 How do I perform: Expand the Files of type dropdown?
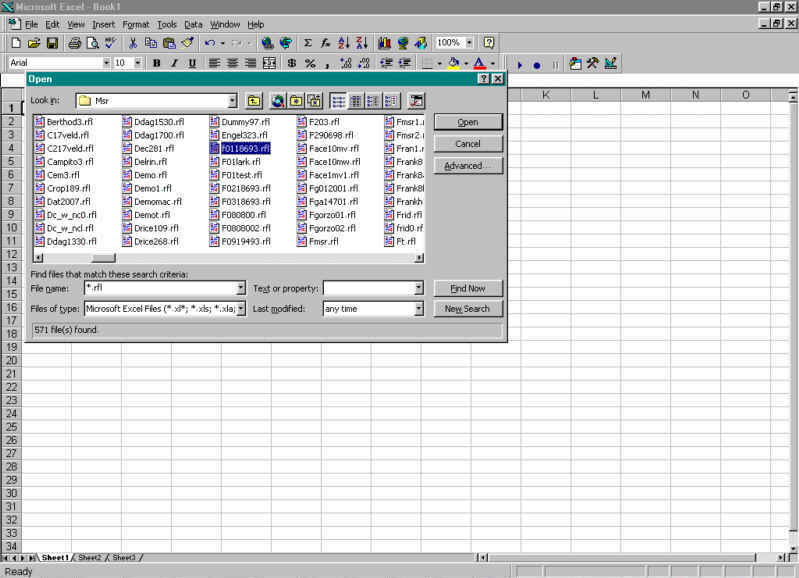pos(241,309)
